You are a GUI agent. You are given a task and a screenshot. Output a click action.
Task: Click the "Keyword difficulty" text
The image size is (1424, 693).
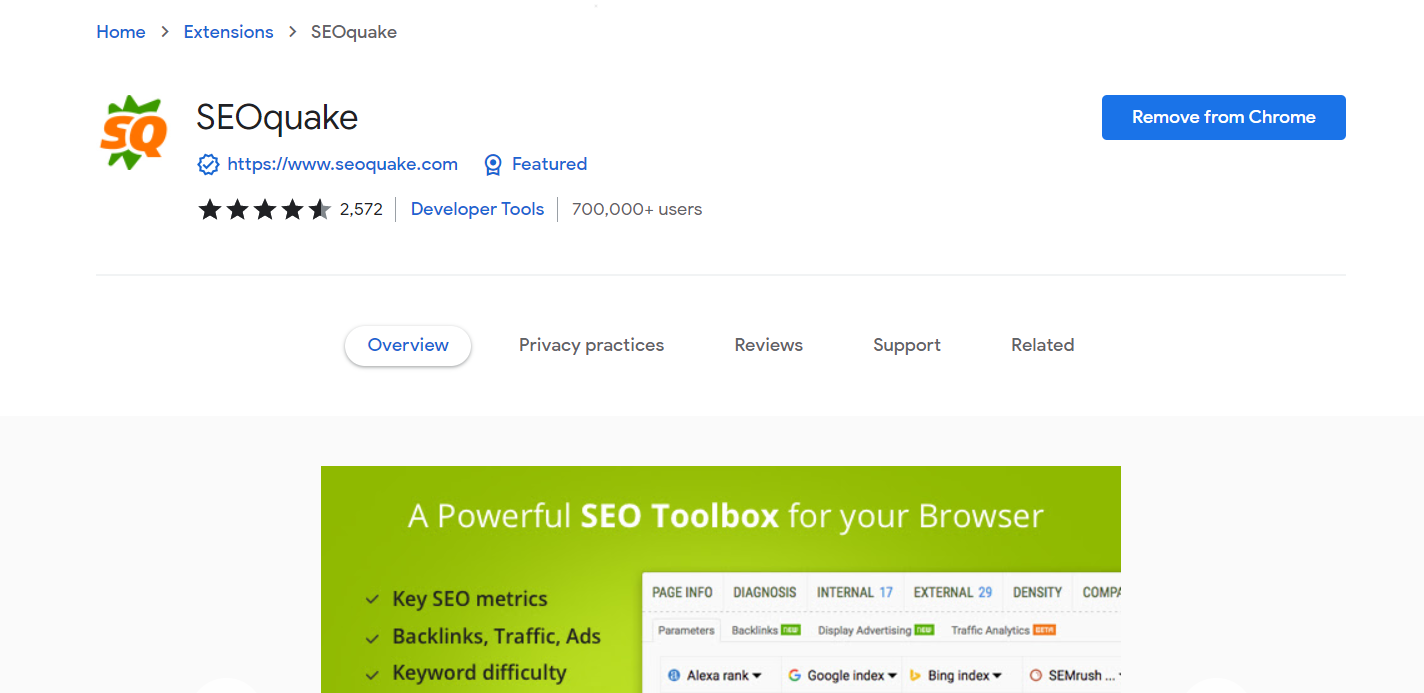click(x=479, y=673)
